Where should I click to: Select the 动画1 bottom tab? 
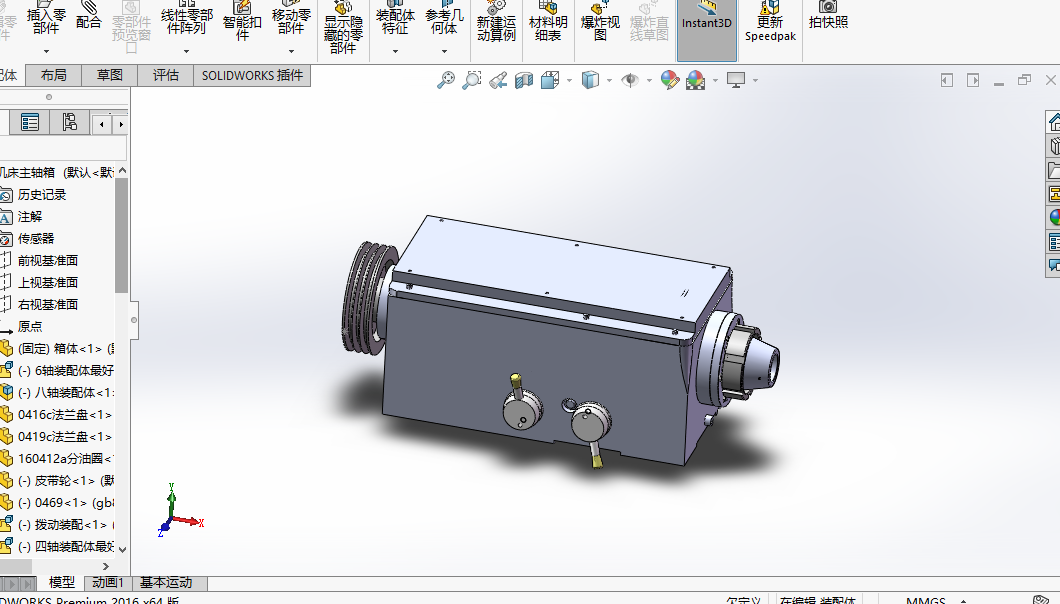tap(108, 582)
